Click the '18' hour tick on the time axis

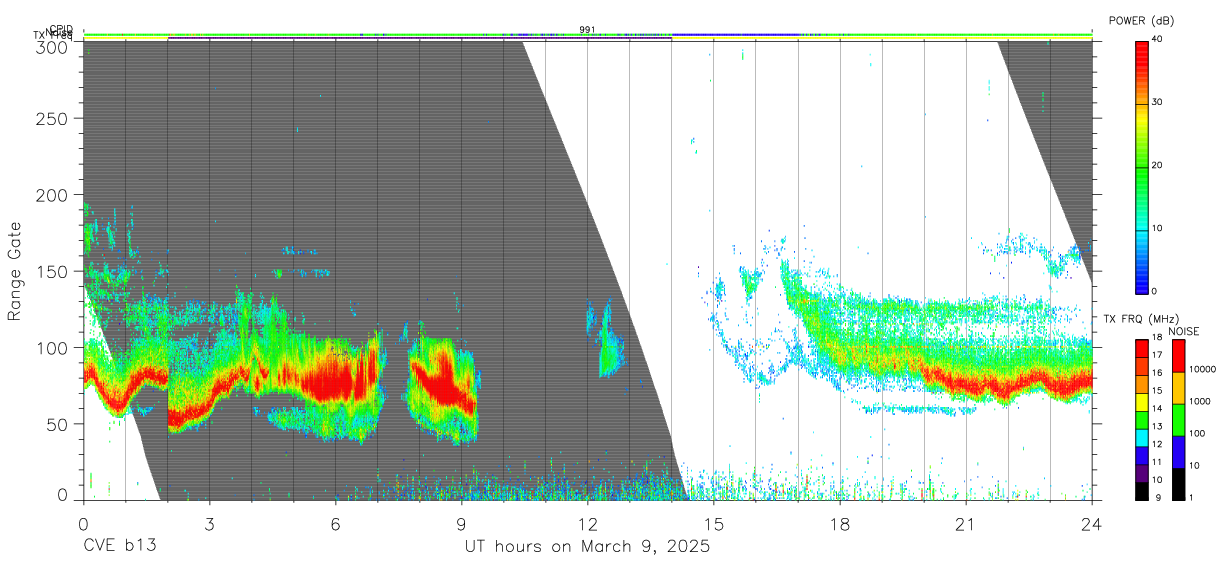[840, 524]
